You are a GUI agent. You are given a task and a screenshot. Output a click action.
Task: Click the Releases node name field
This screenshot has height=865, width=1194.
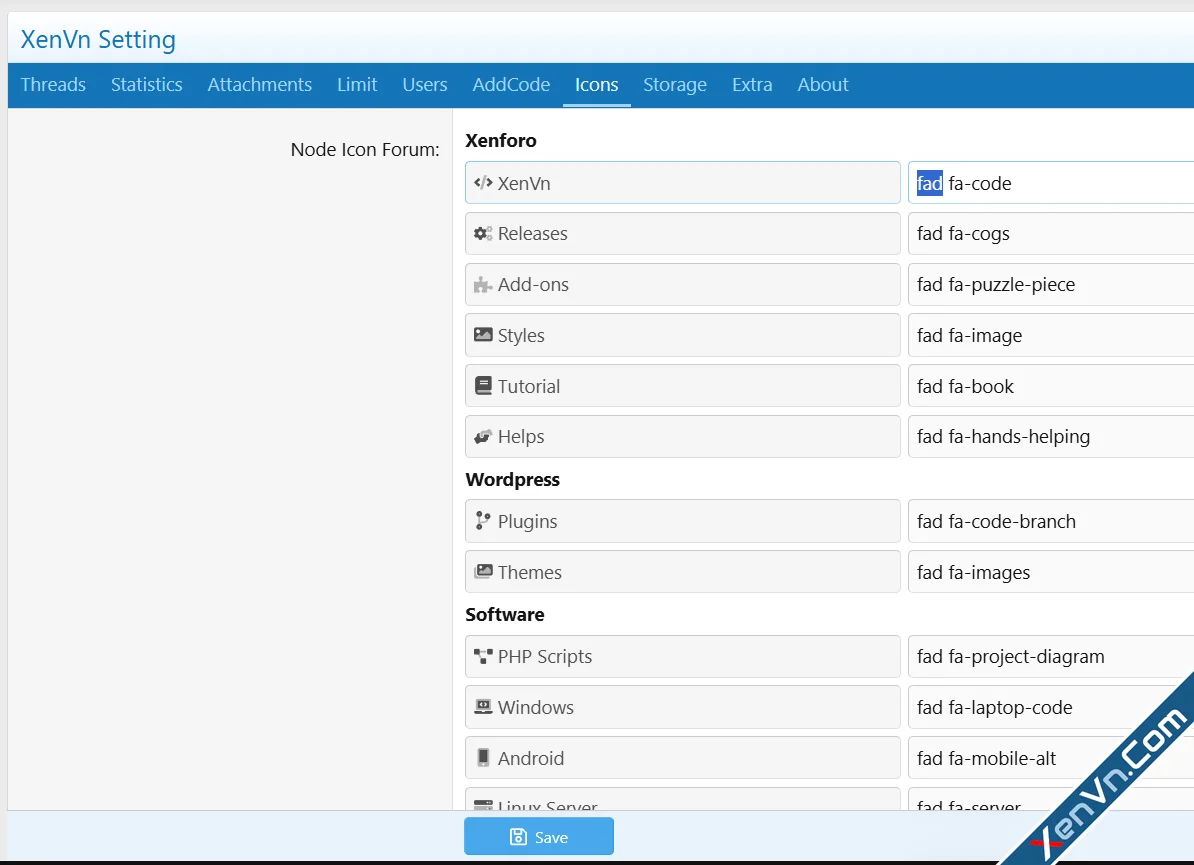point(683,234)
